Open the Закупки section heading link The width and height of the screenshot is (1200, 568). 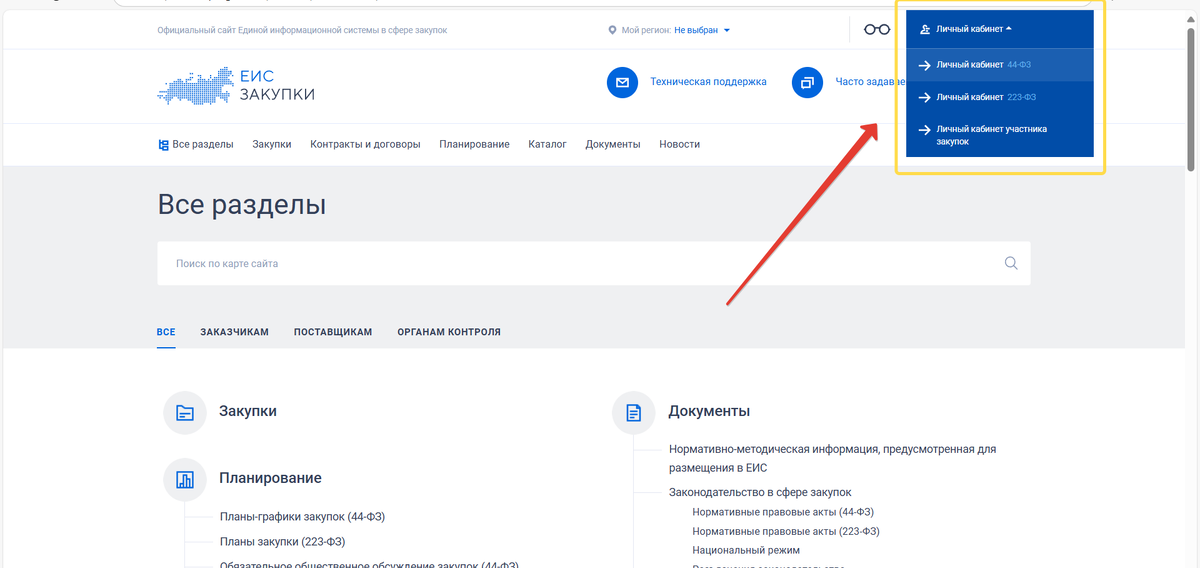click(x=248, y=411)
